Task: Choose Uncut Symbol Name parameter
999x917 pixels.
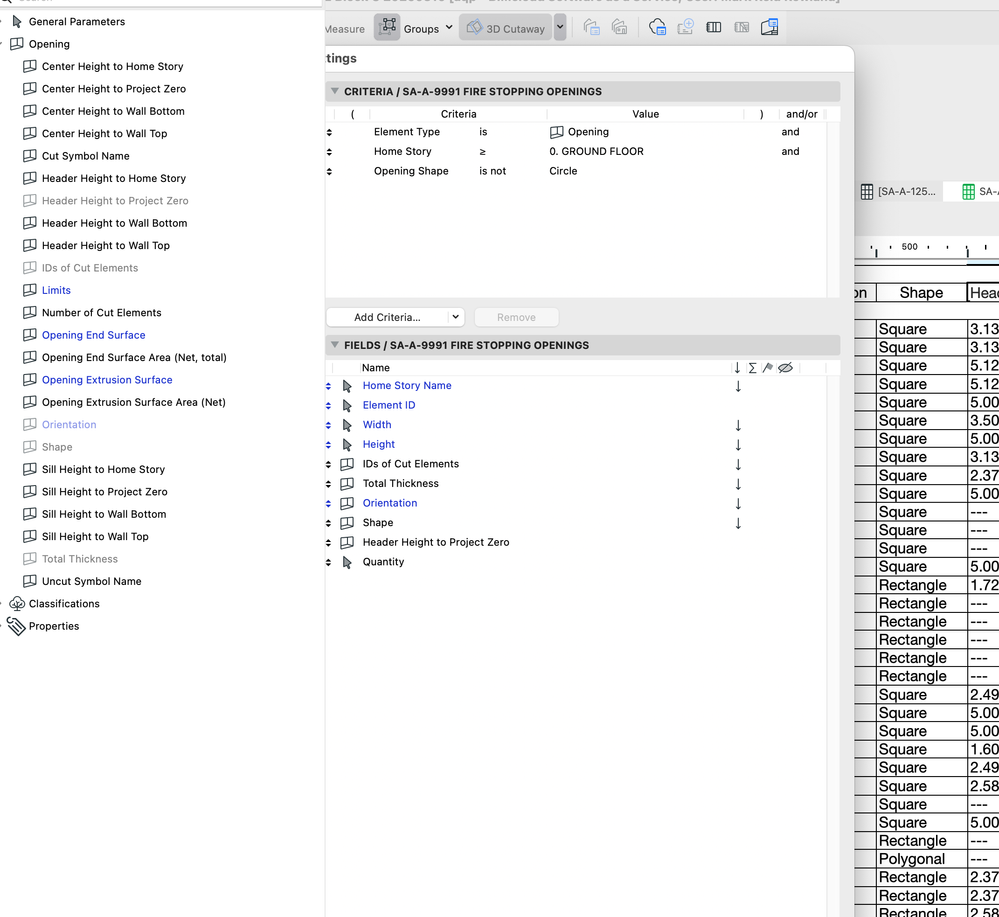Action: click(x=91, y=581)
